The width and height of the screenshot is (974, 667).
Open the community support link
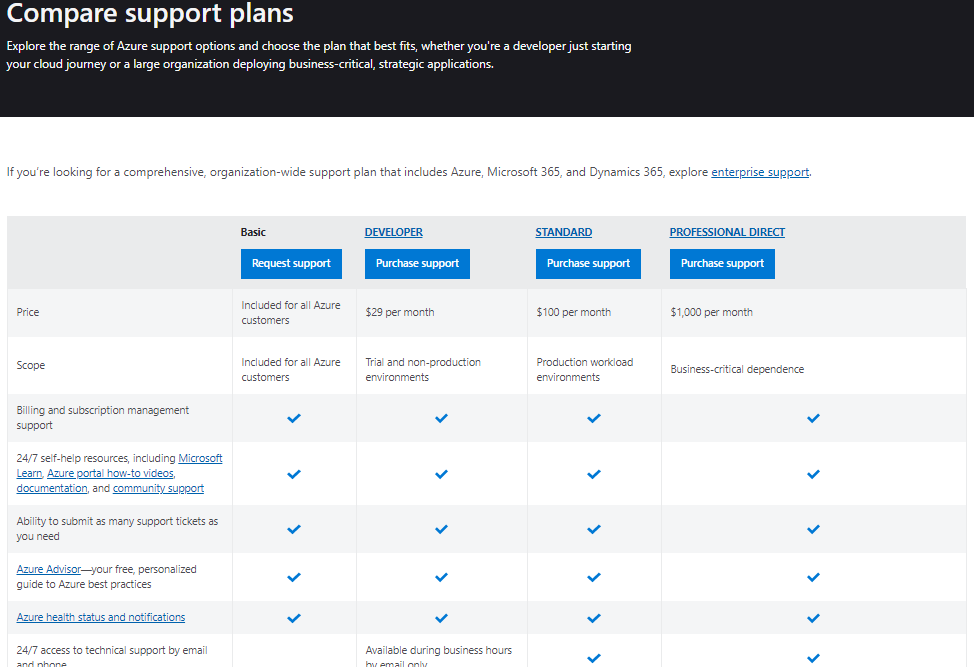pos(158,488)
